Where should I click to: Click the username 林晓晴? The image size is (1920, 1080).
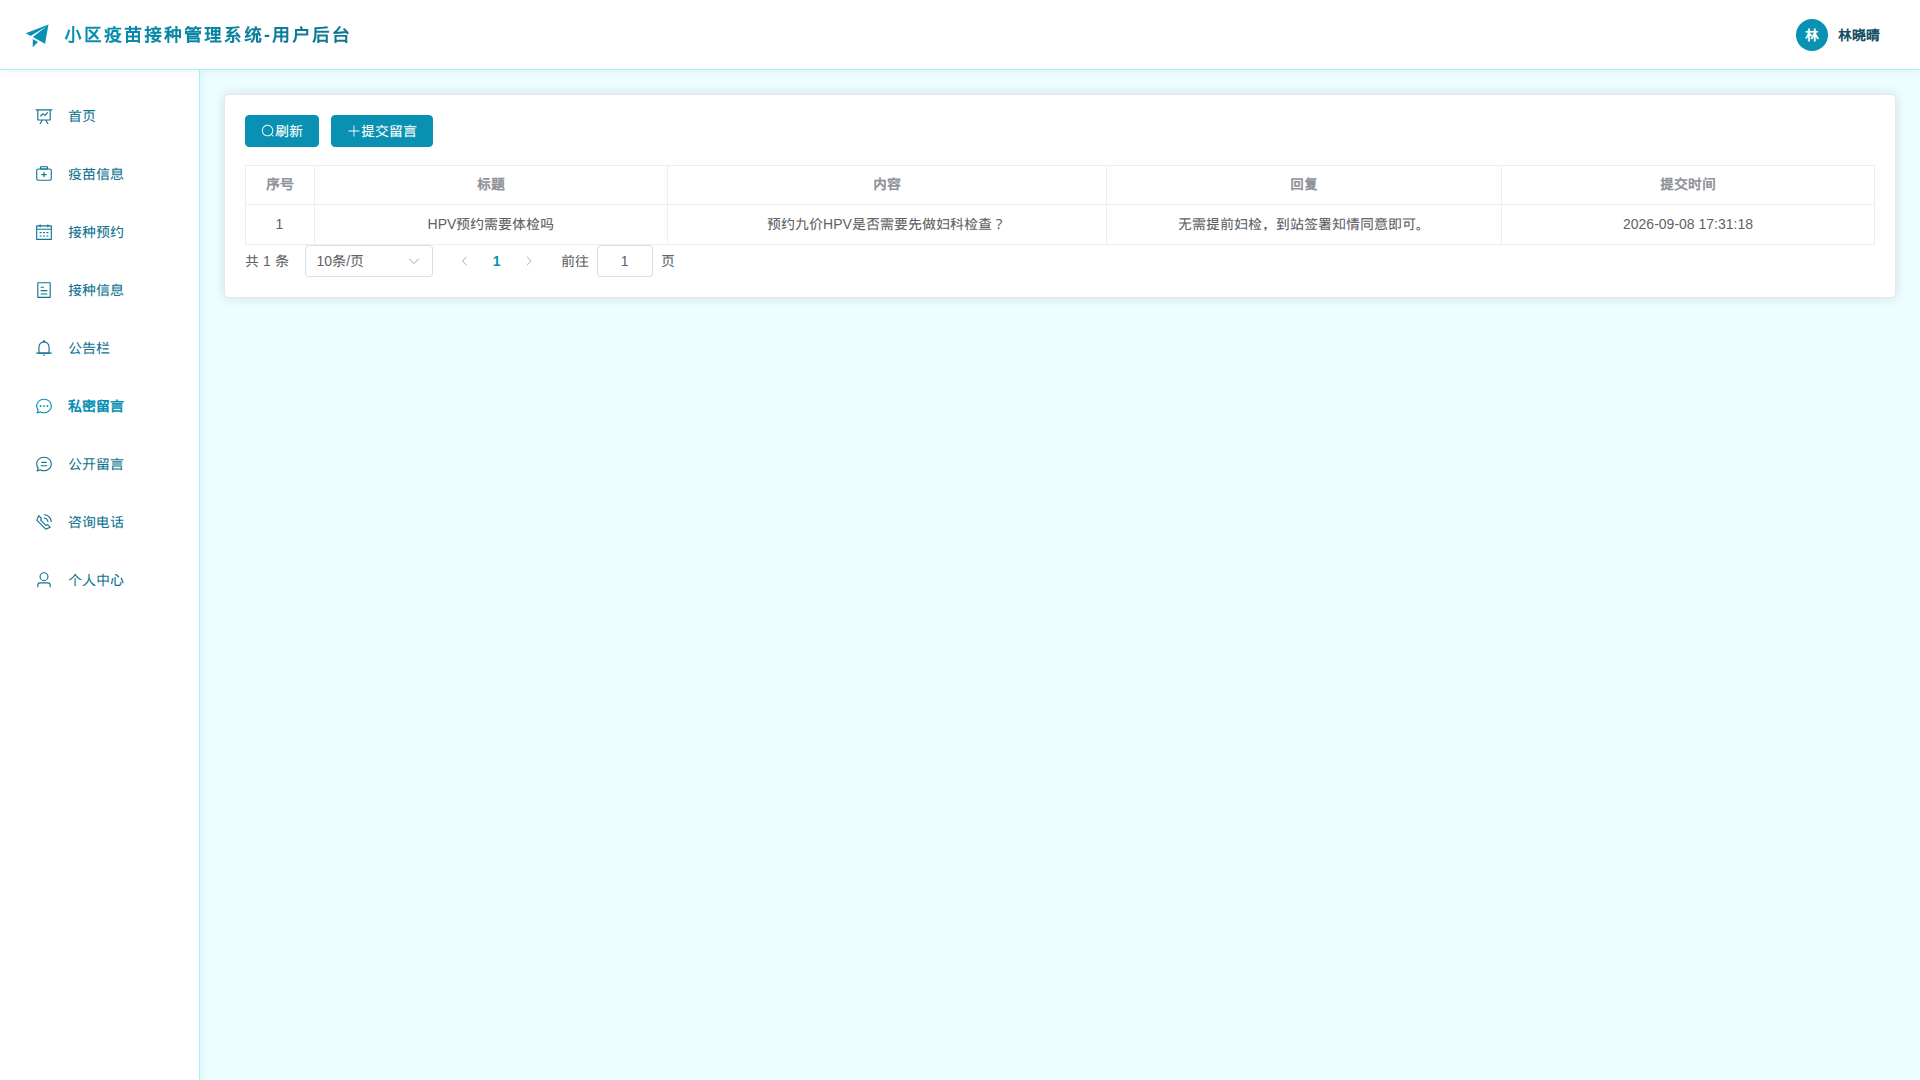point(1858,35)
